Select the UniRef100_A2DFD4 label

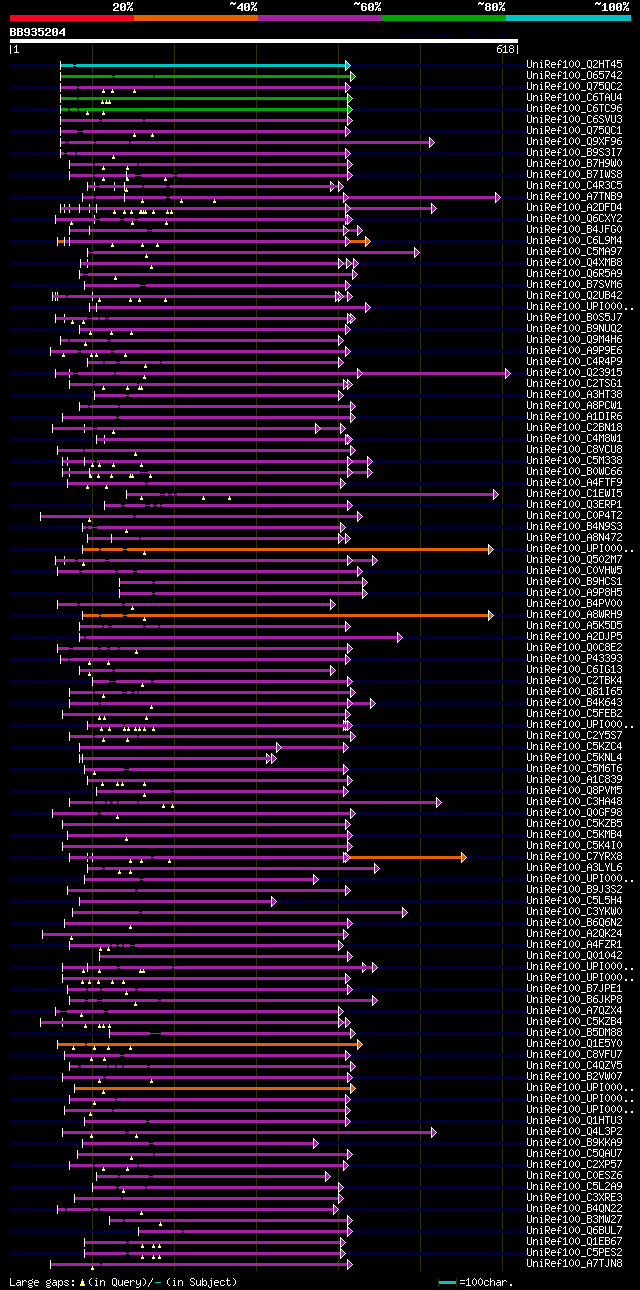click(x=574, y=208)
